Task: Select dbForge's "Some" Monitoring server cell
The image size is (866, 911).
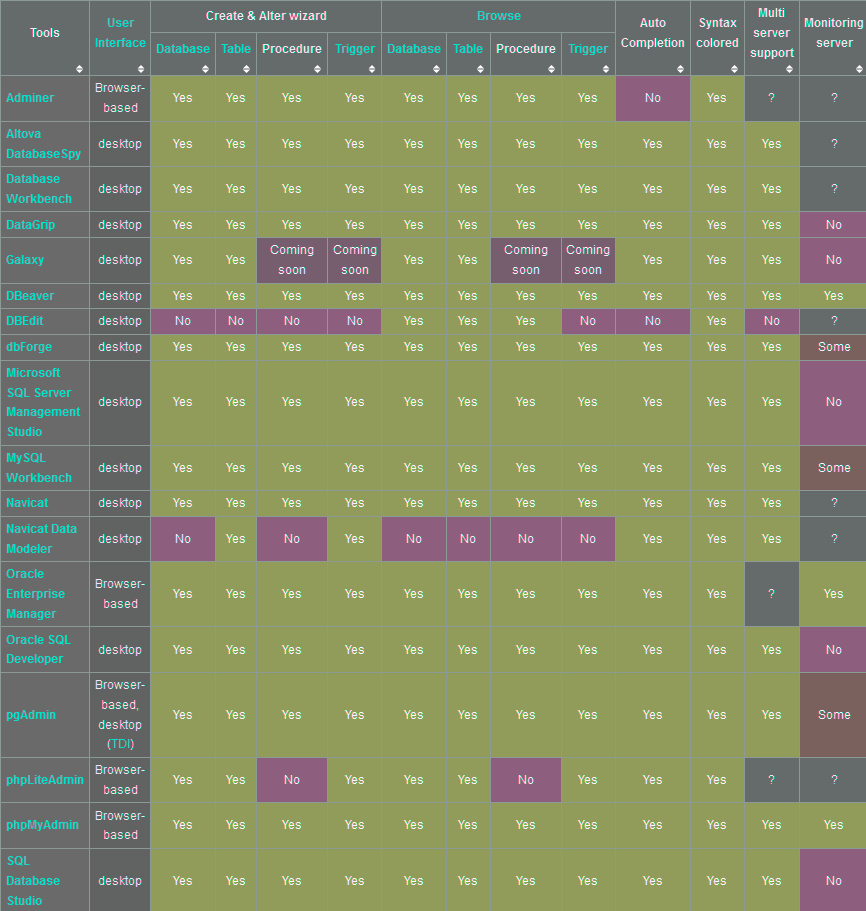Action: coord(833,347)
